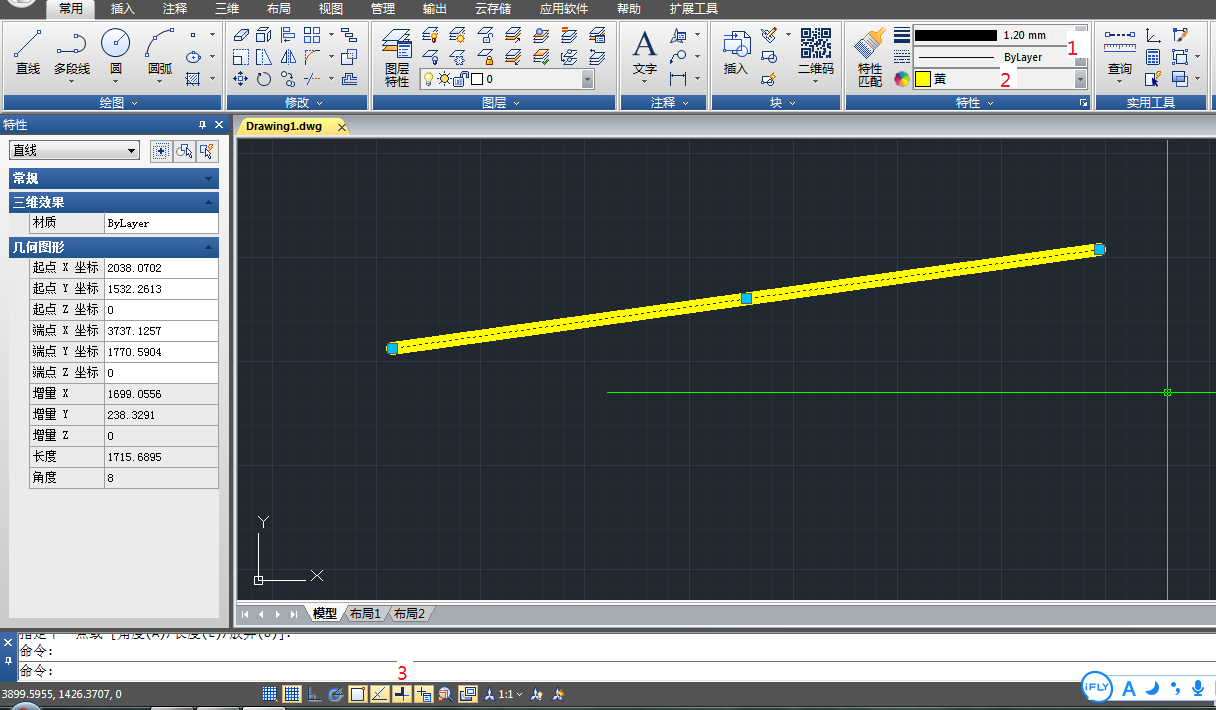Click the yellow color swatch in Properties
Screen dimensions: 1216x710
point(923,79)
